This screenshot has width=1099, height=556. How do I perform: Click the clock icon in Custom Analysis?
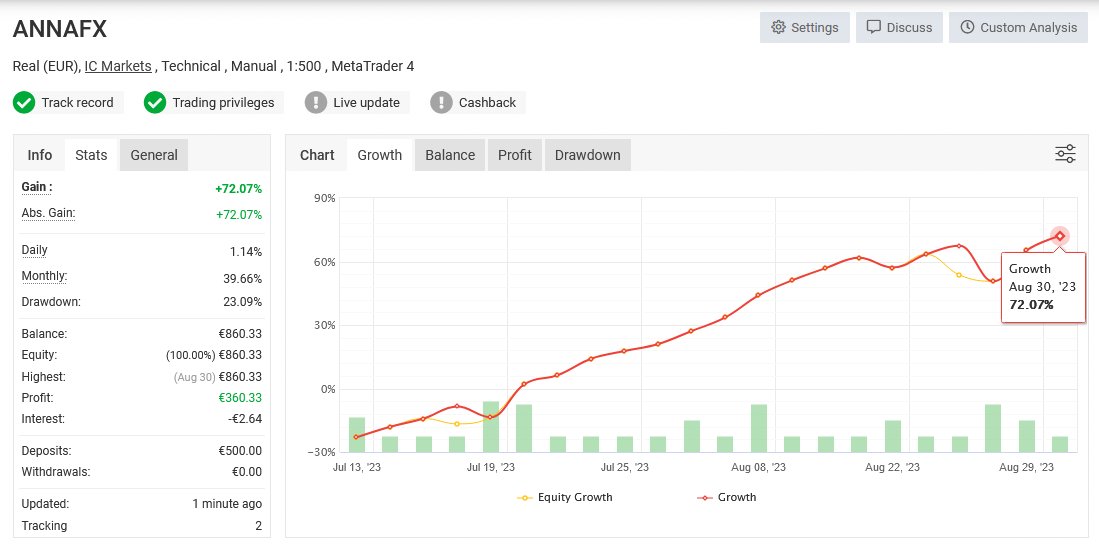pyautogui.click(x=967, y=27)
